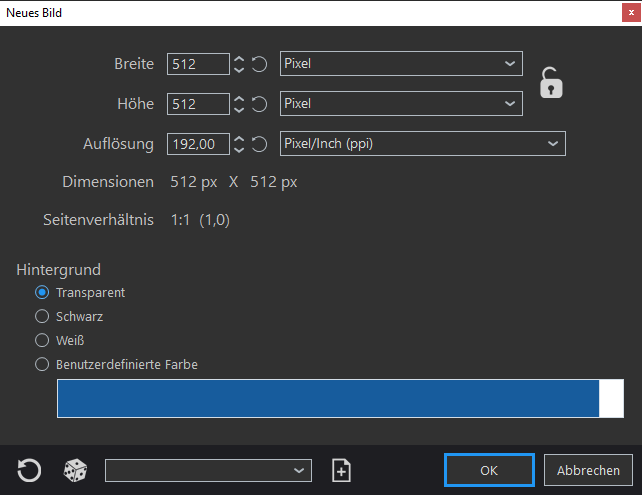The height and width of the screenshot is (495, 642).
Task: Reset the Auflösung value with circular arrow
Action: pos(259,144)
